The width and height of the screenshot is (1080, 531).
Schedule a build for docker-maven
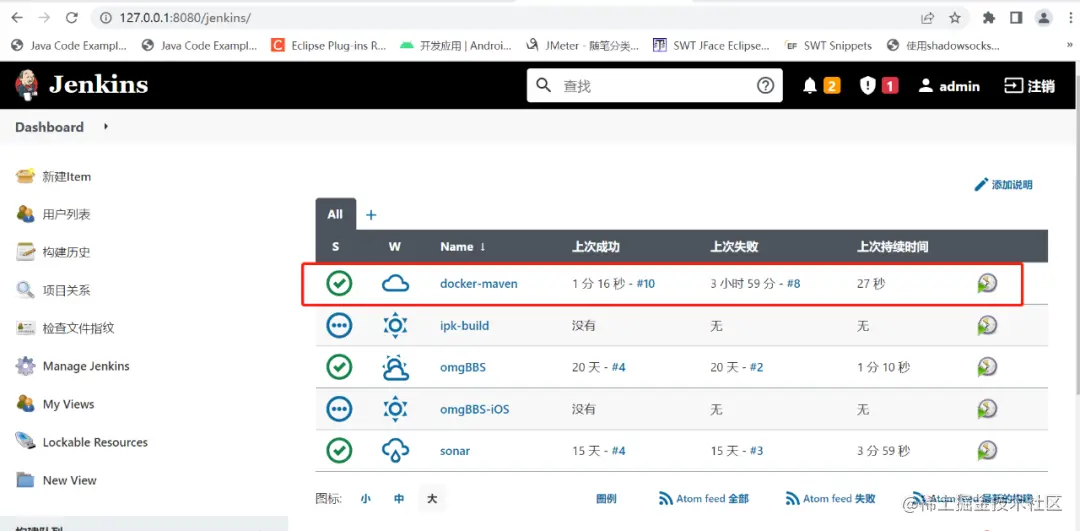pyautogui.click(x=987, y=283)
